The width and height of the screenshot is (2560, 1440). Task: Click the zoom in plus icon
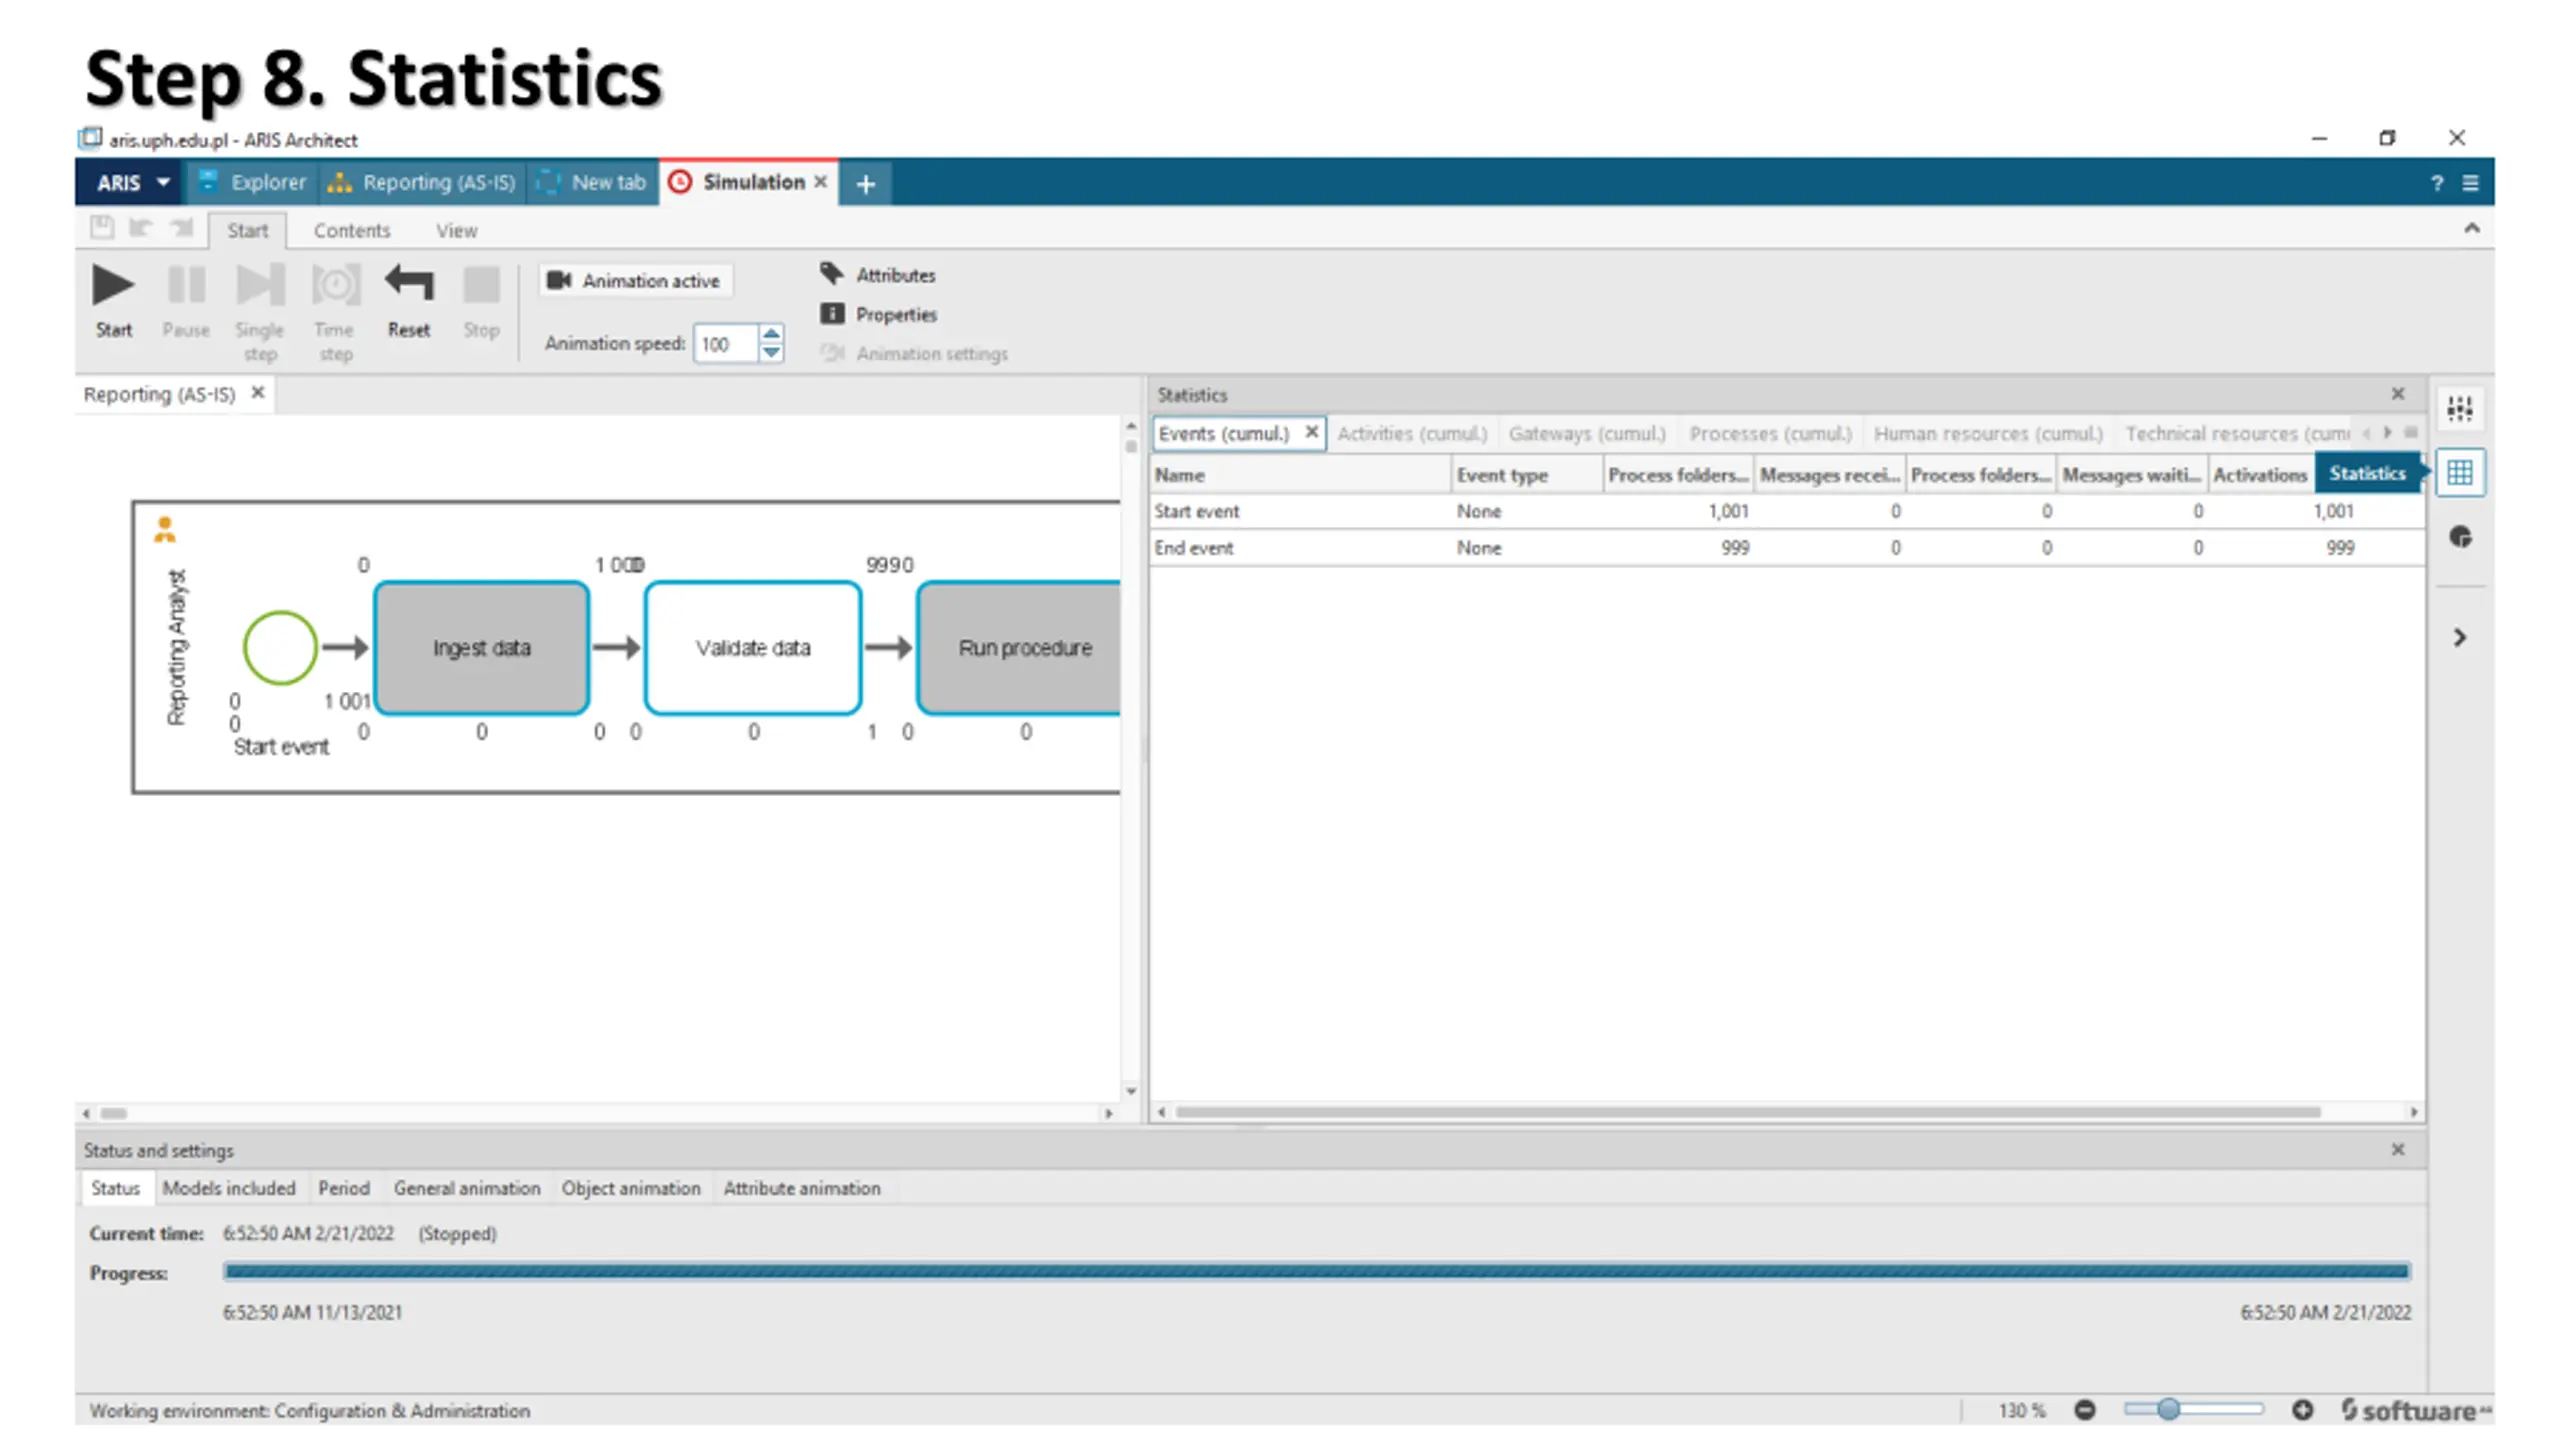(x=2302, y=1410)
